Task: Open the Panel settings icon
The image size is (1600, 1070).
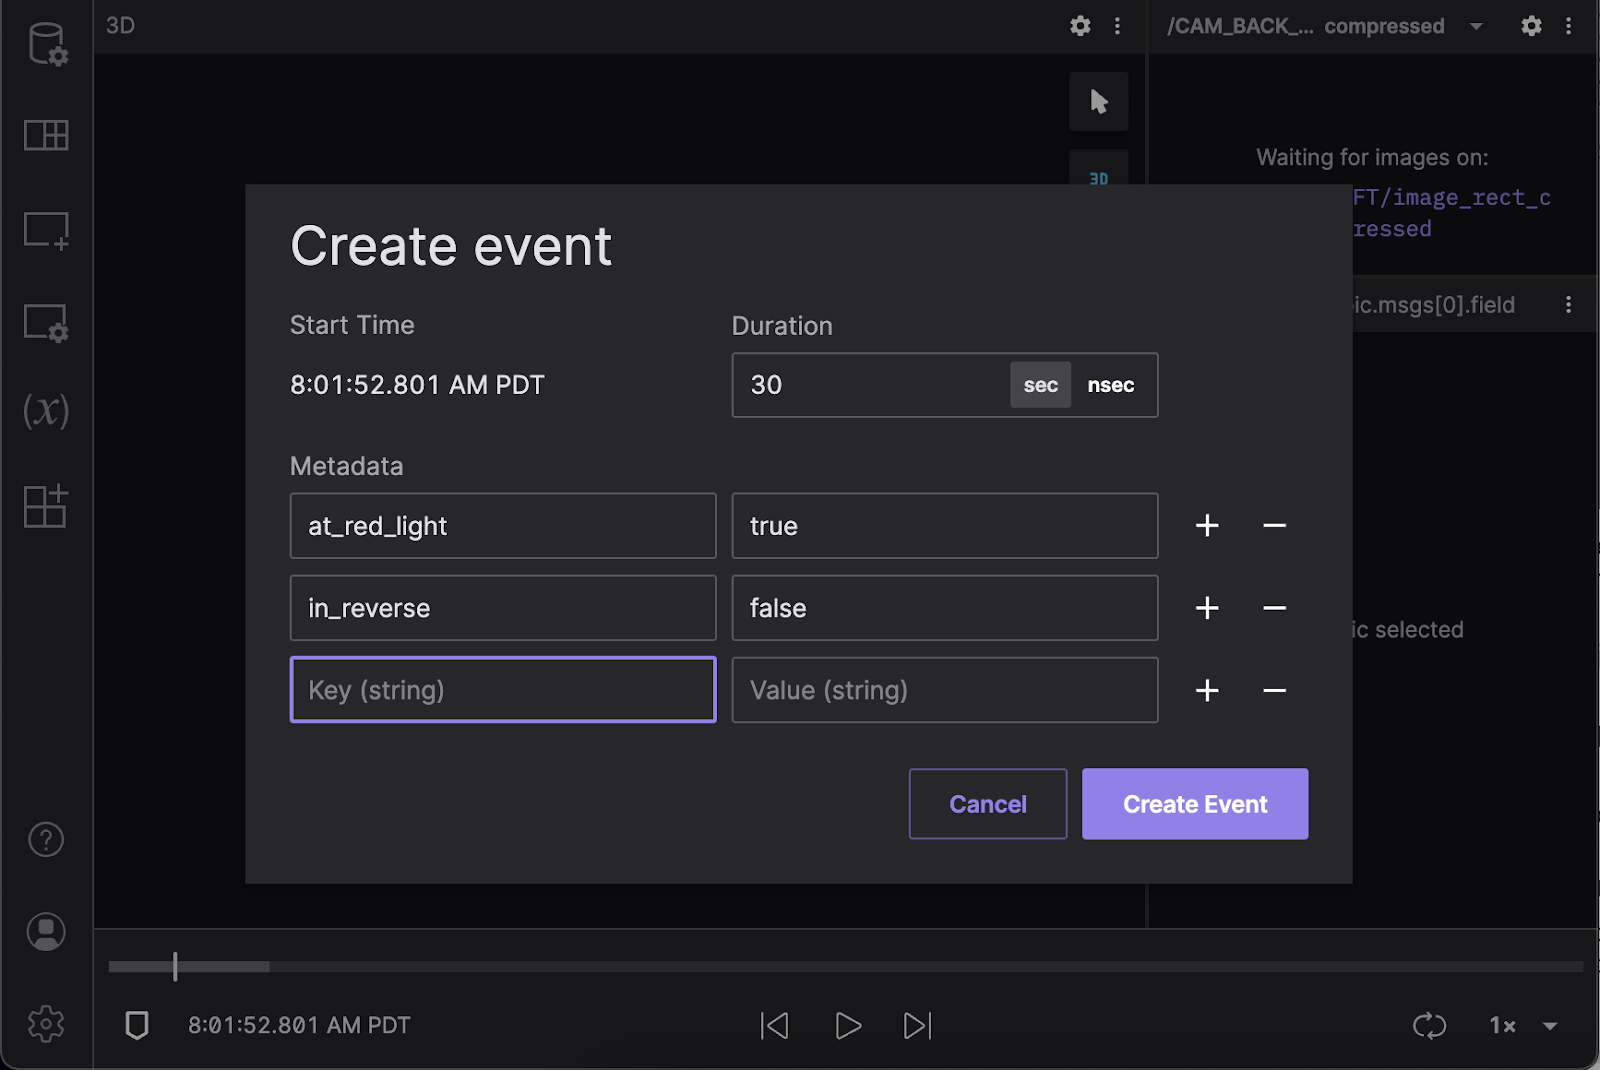Action: 46,322
